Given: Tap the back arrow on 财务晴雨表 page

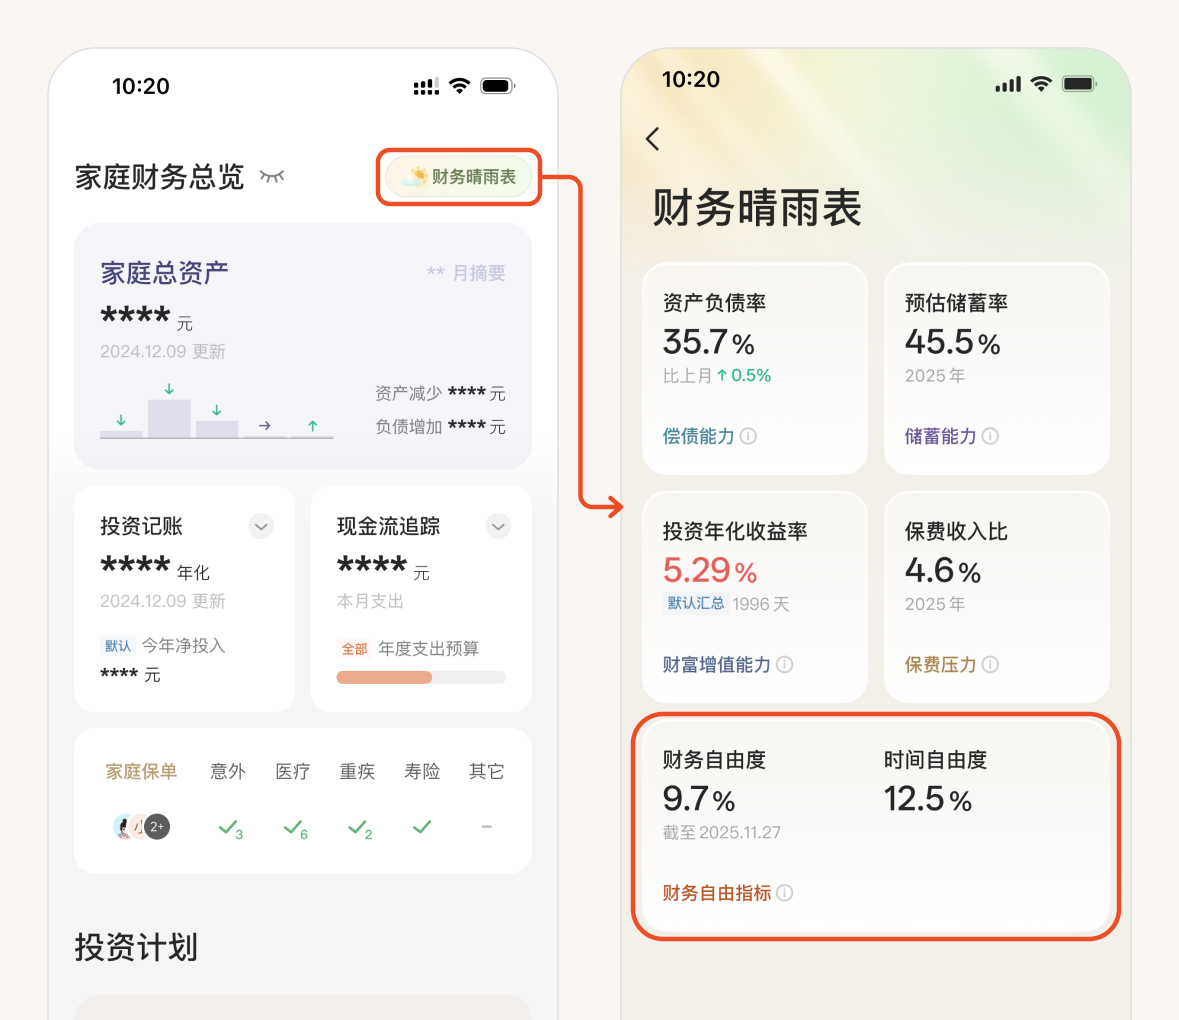Looking at the screenshot, I should (x=653, y=139).
